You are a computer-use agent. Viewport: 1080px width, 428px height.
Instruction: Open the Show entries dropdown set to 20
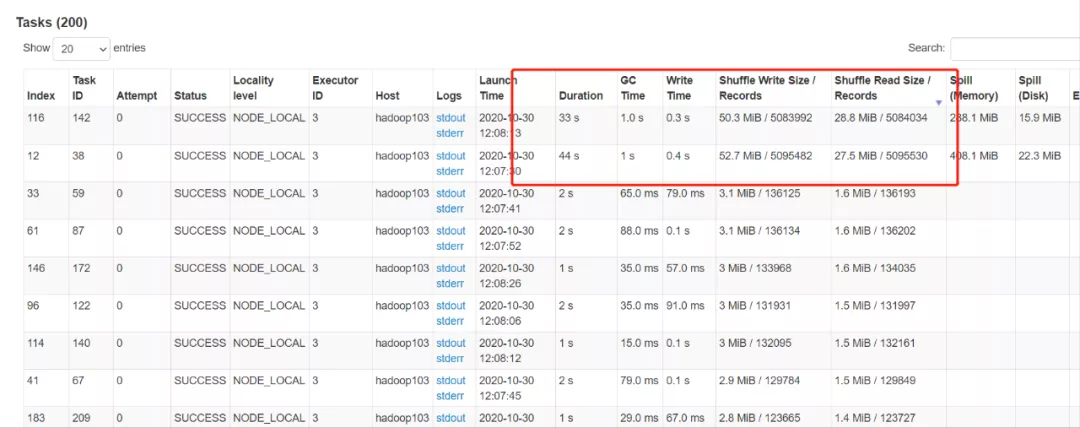[x=81, y=48]
